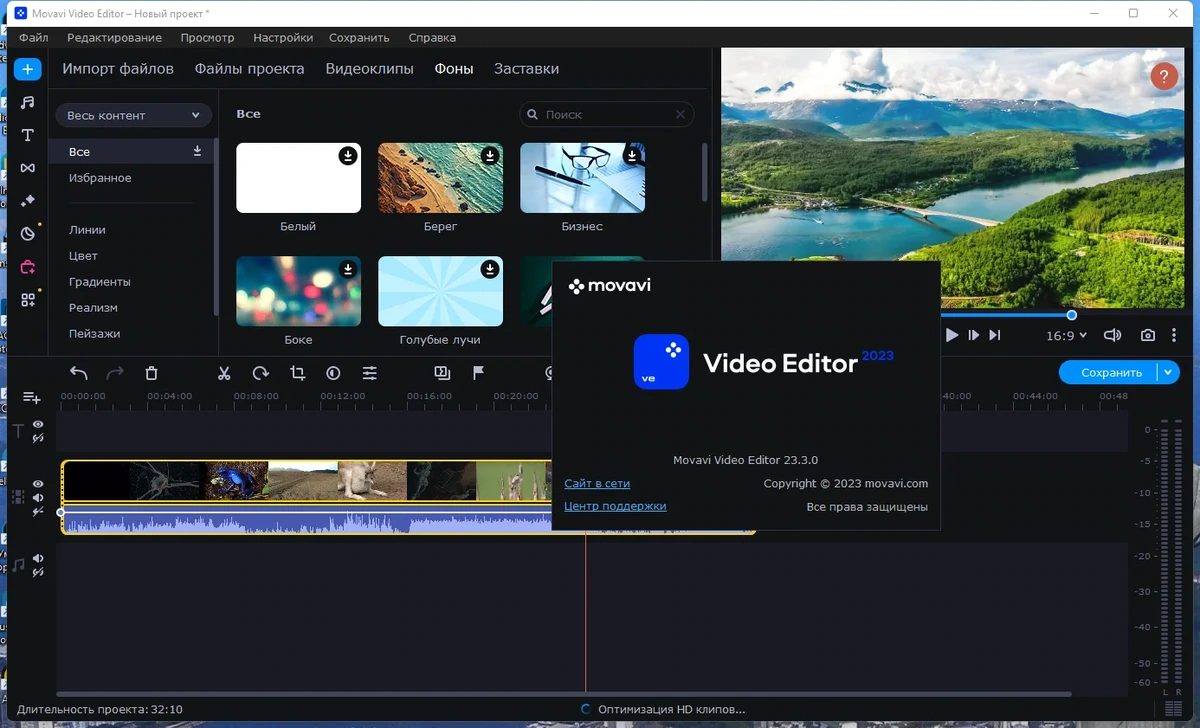The width and height of the screenshot is (1200, 728).
Task: Toggle link icon on title track
Action: point(38,438)
